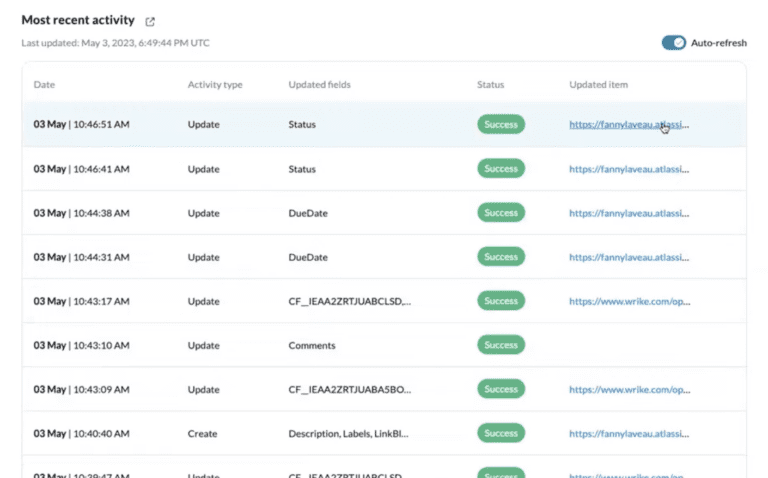Click the CF_IEAA2ZRTJUABA5BO field cell
The image size is (768, 478).
click(350, 389)
